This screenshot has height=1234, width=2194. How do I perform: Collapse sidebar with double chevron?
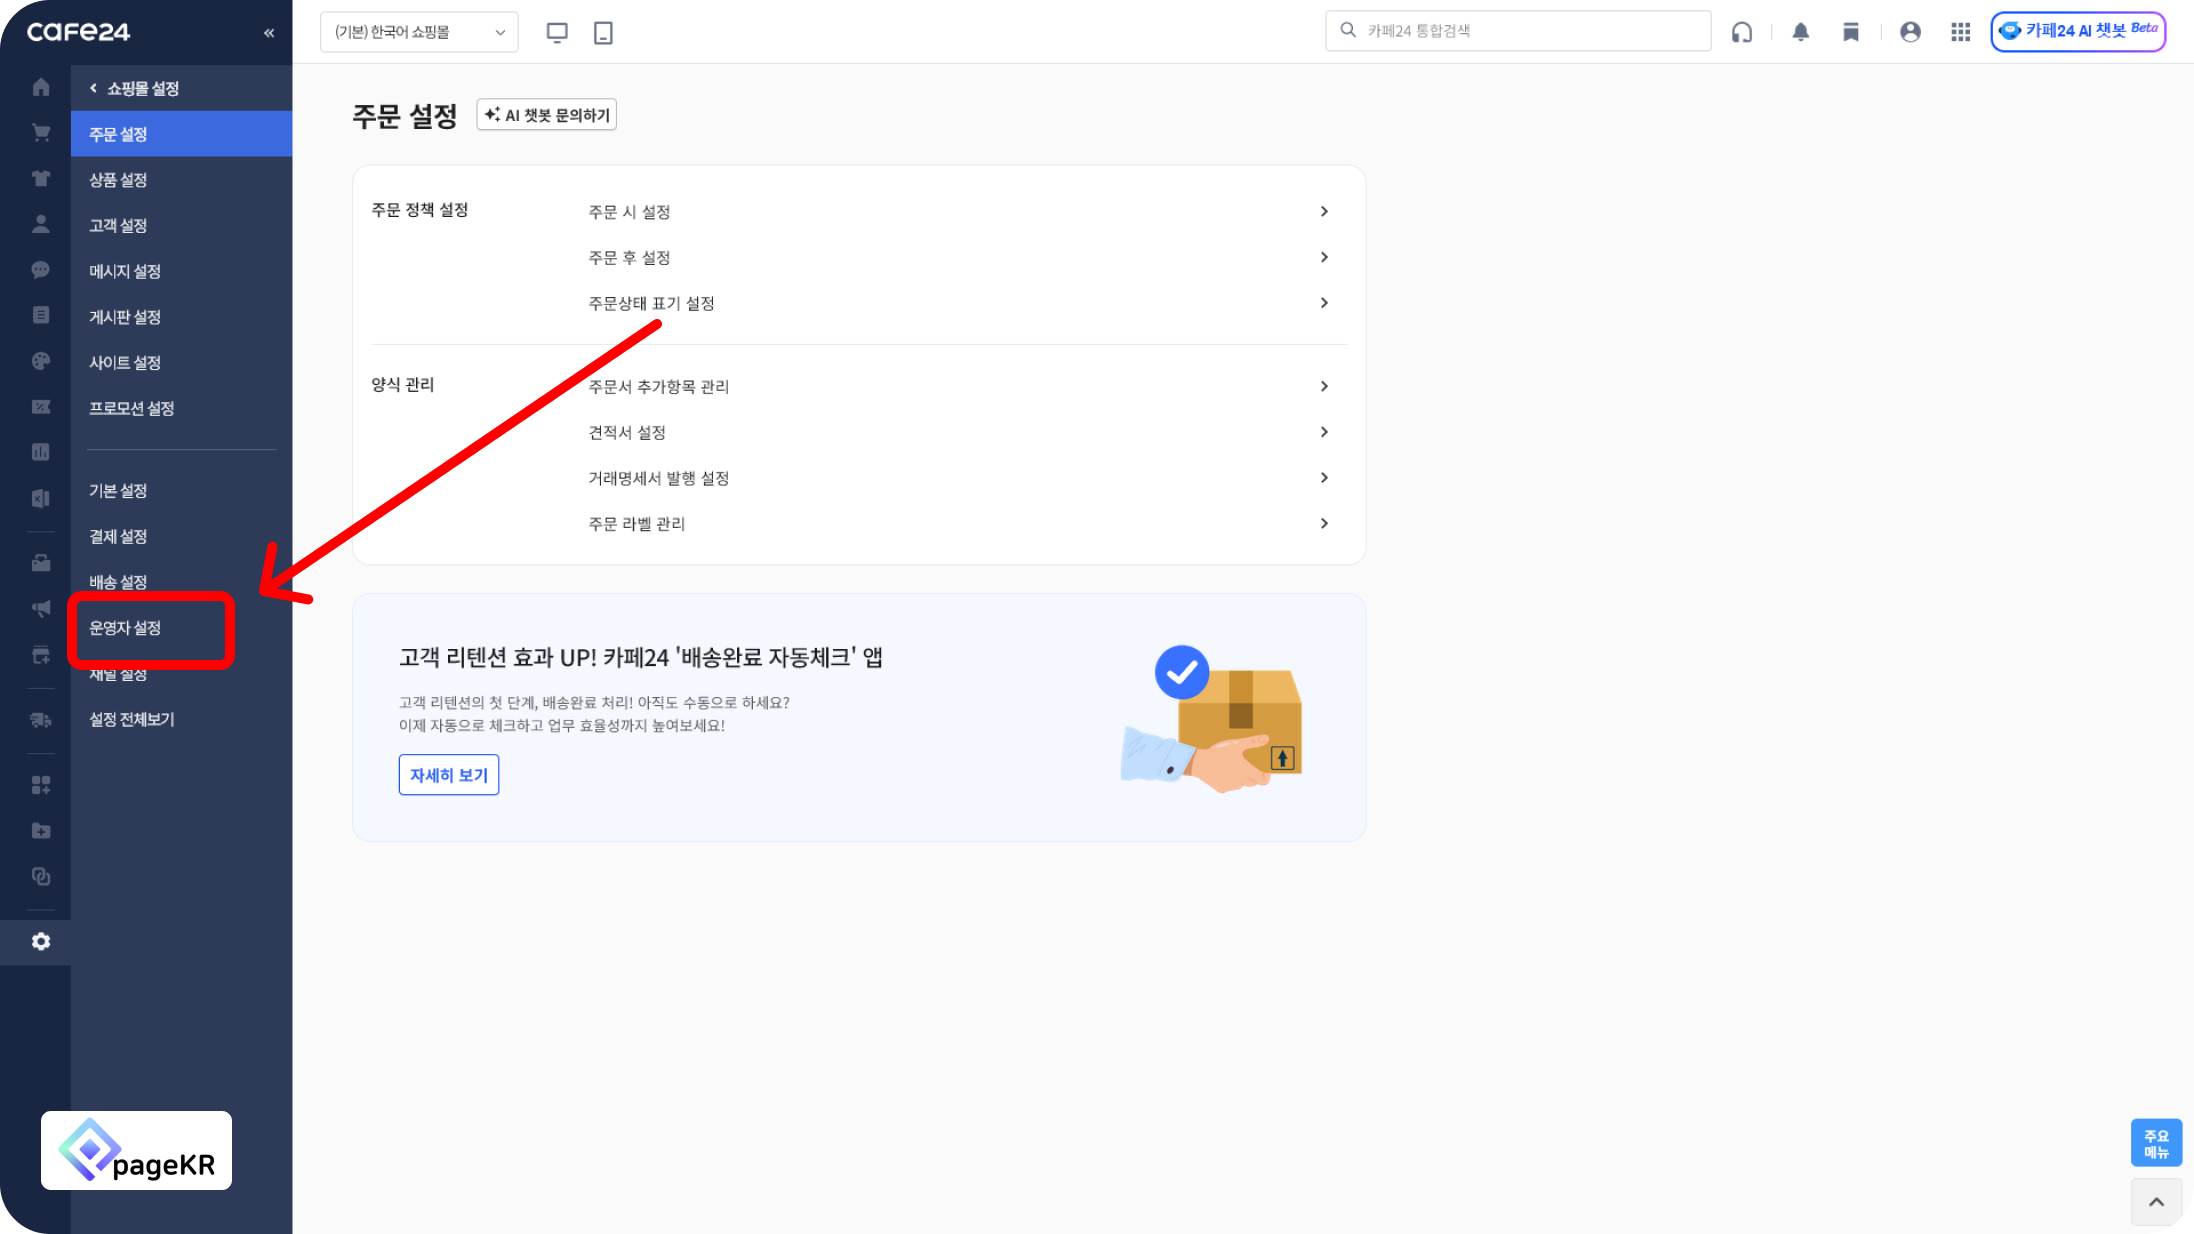pyautogui.click(x=269, y=33)
